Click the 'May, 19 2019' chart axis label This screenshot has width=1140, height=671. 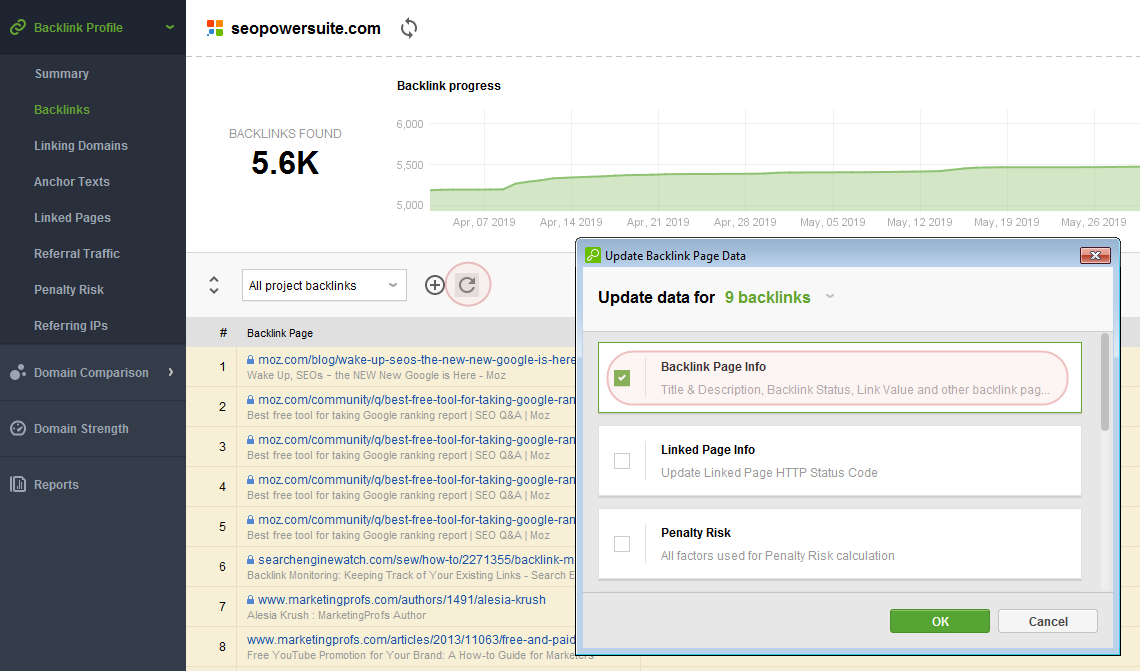[x=1006, y=222]
